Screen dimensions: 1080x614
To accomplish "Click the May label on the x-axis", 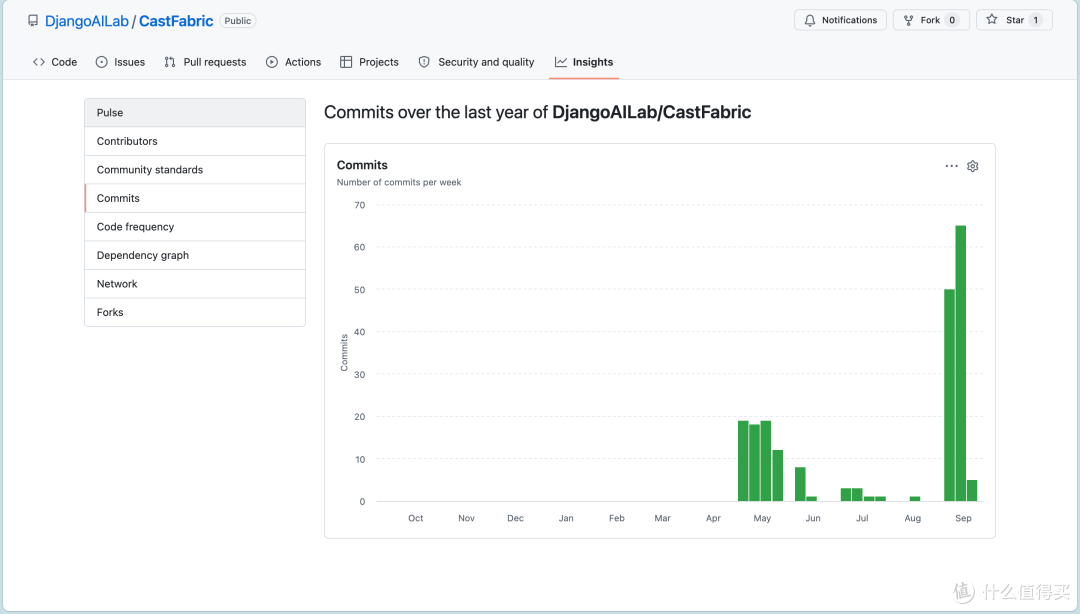I will [x=762, y=518].
